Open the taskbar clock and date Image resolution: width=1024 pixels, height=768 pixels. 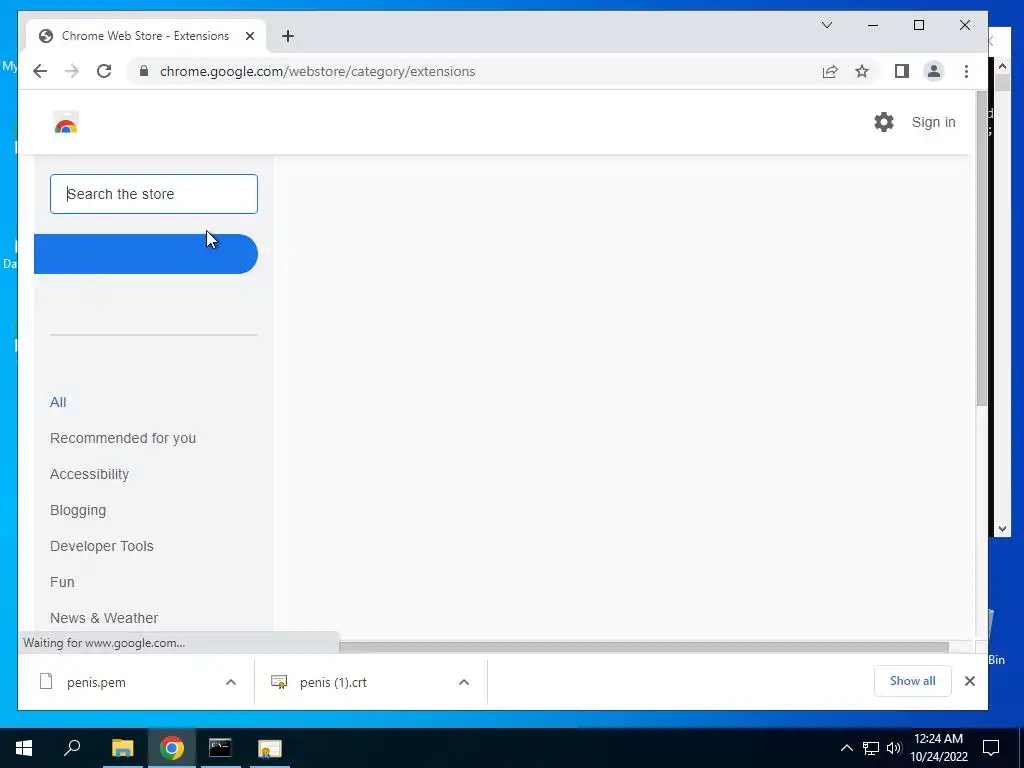pyautogui.click(x=938, y=748)
